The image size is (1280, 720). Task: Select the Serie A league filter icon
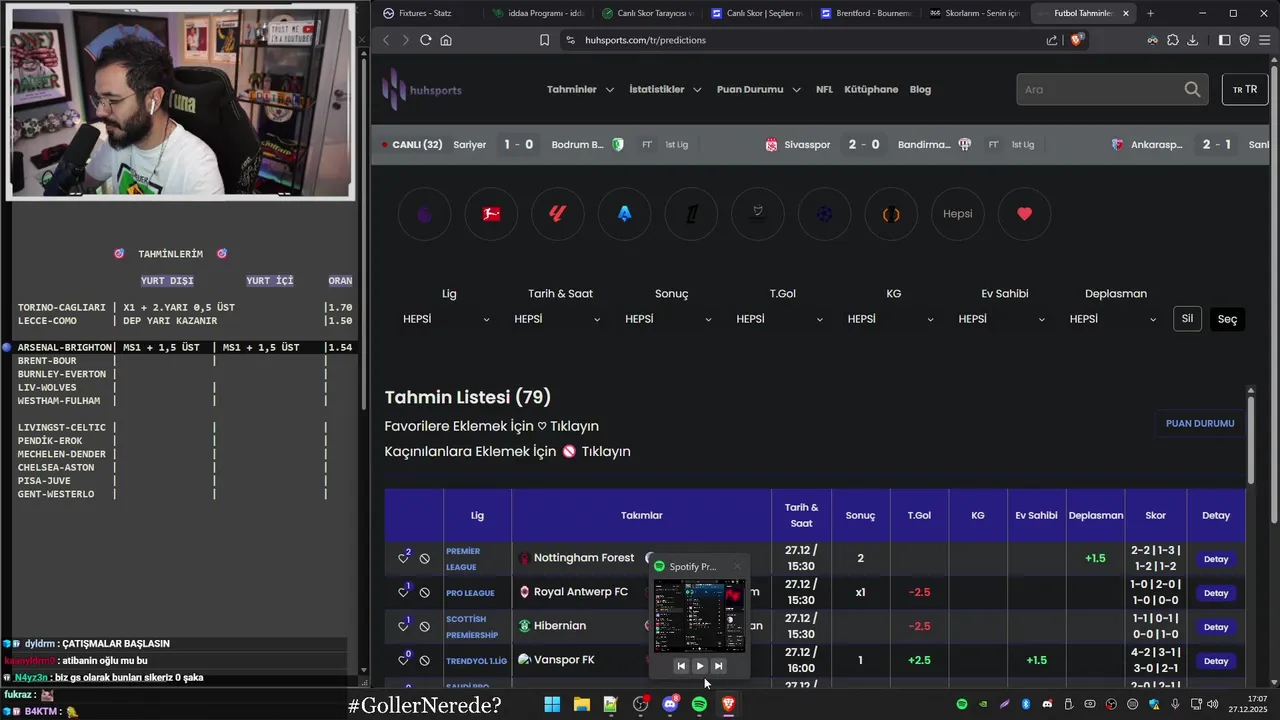click(625, 214)
